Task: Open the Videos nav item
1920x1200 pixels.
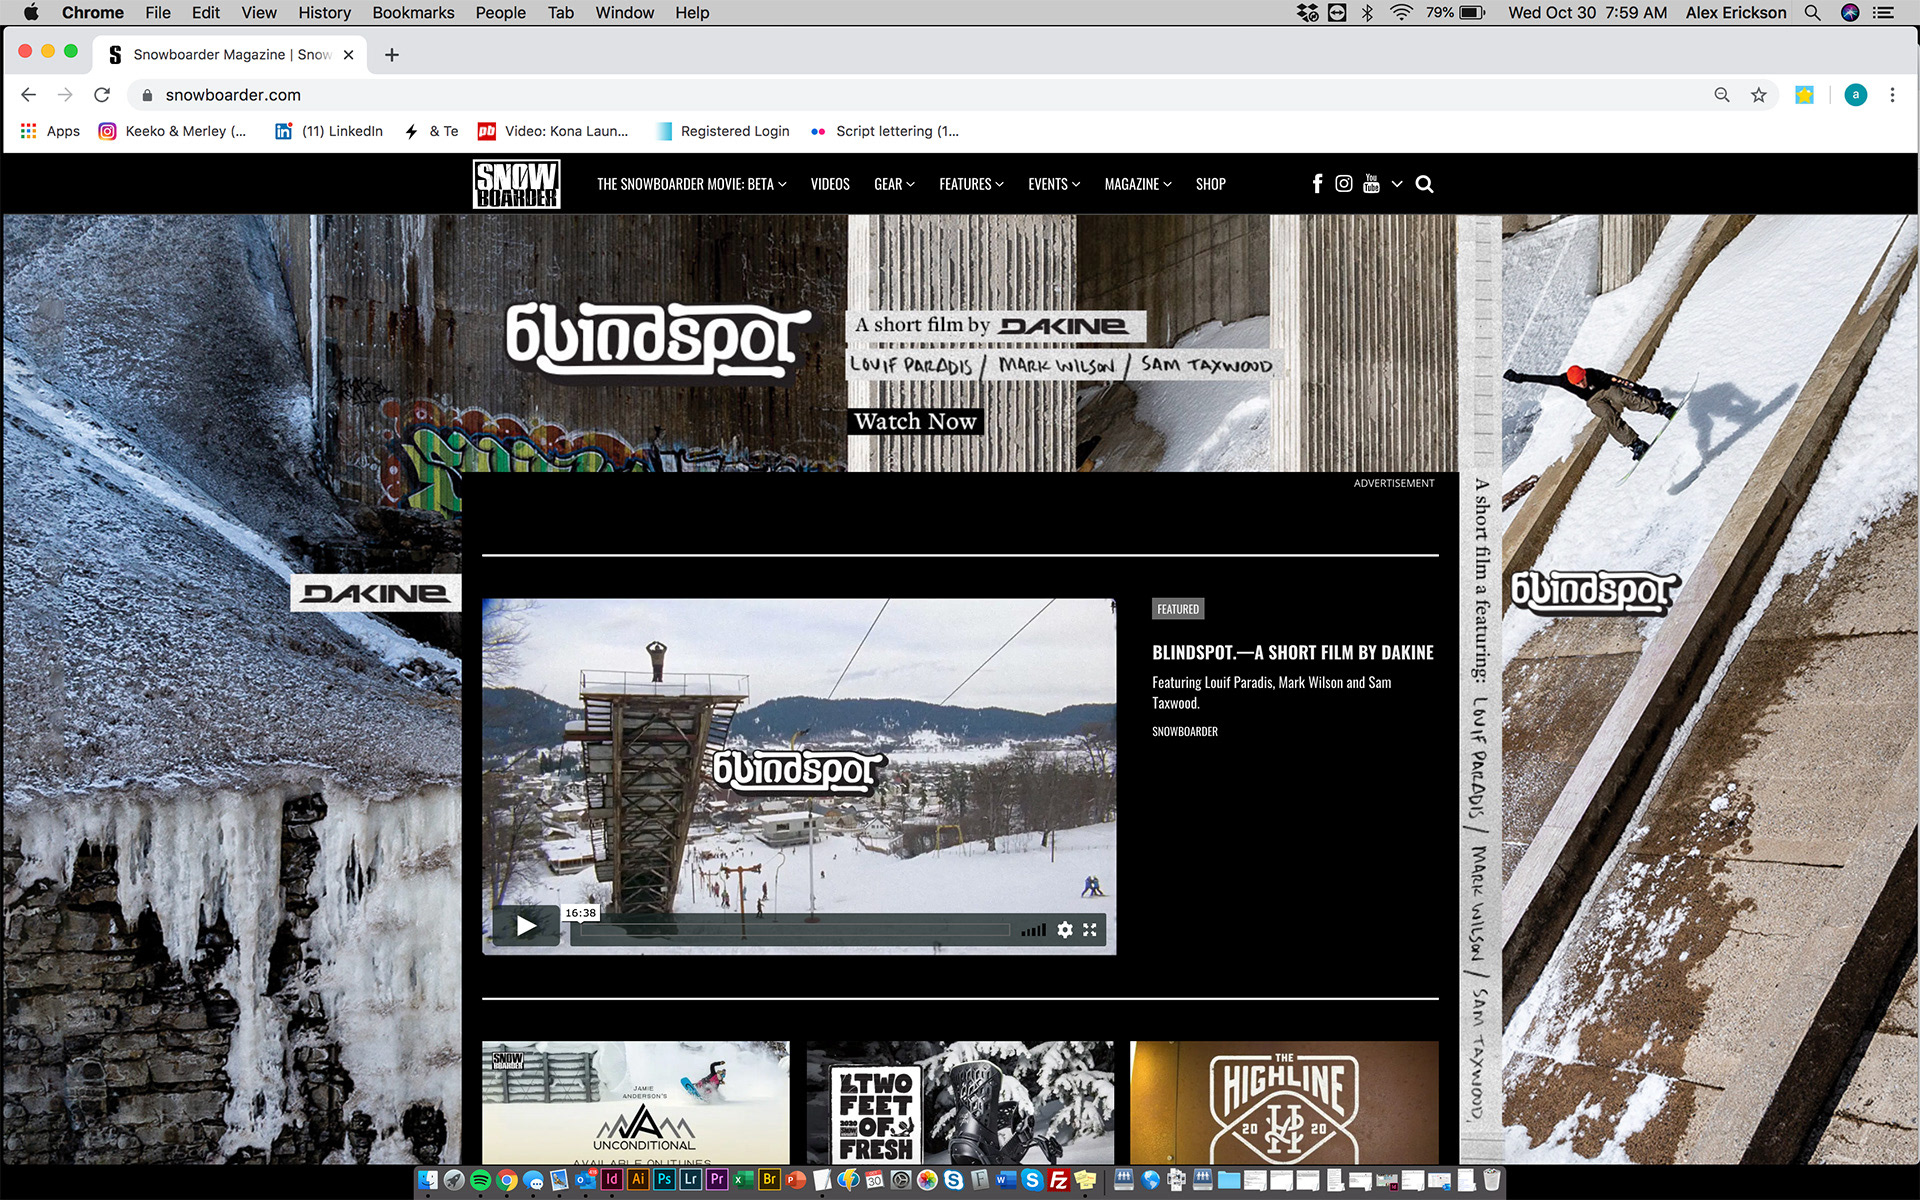Action: point(830,184)
